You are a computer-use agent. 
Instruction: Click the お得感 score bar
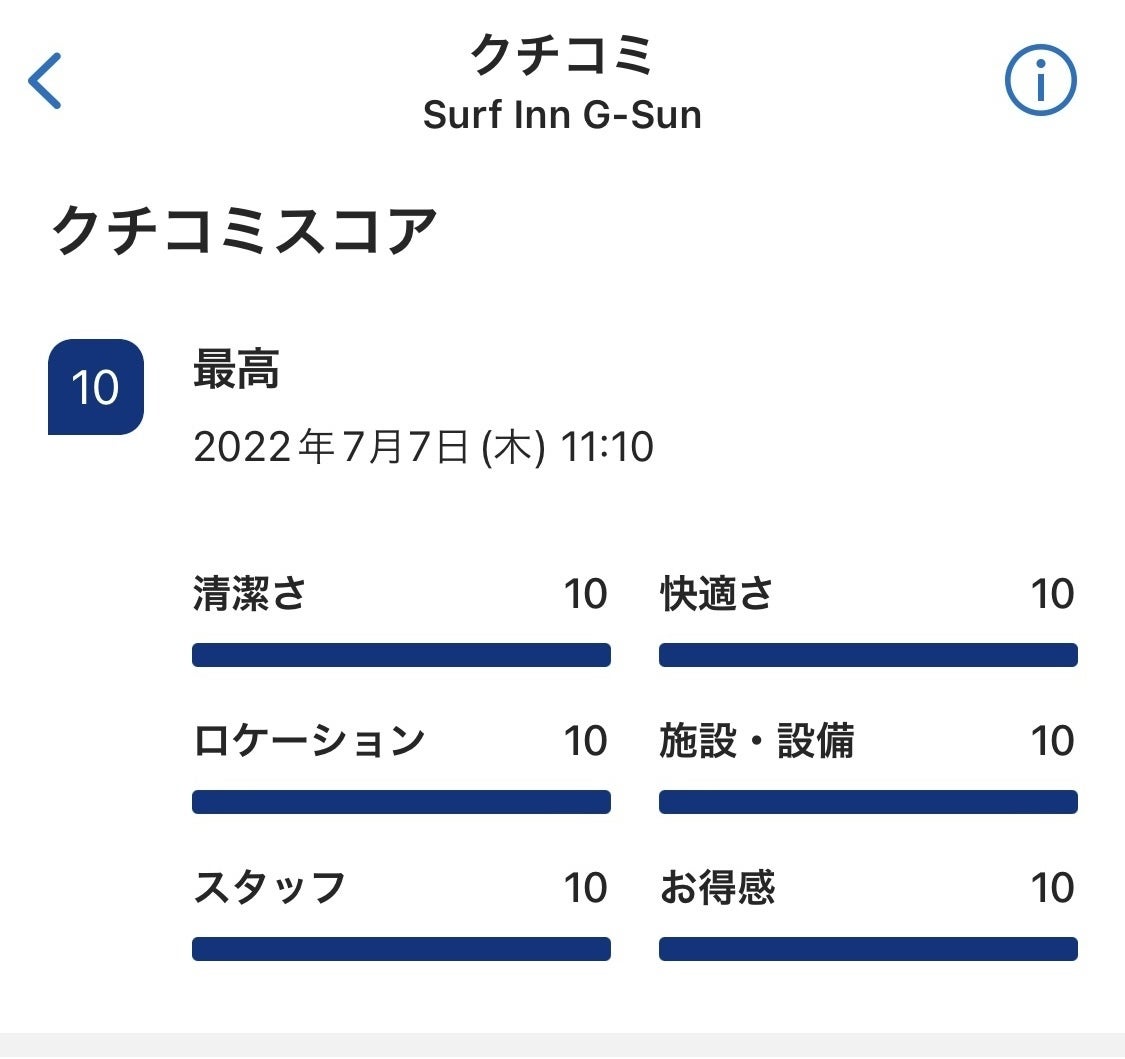coord(868,949)
